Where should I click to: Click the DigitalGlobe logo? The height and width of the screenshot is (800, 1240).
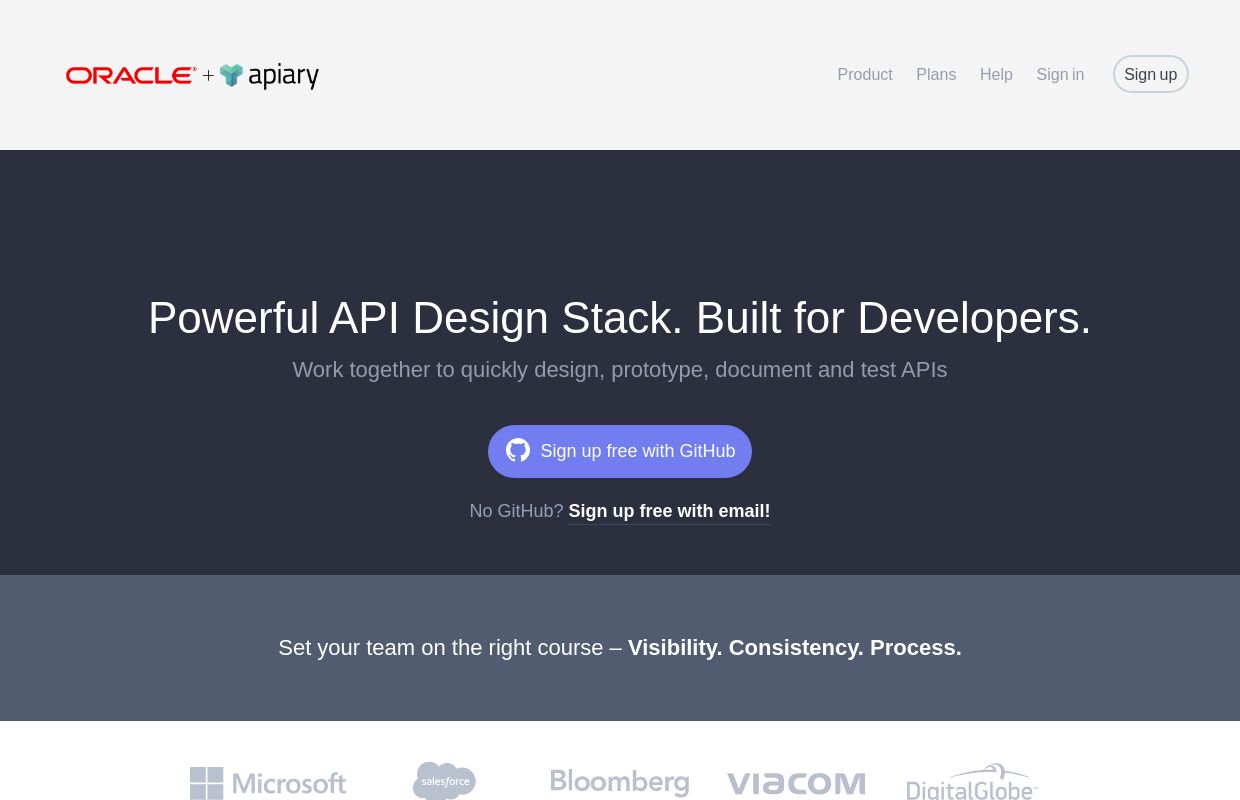[x=972, y=782]
